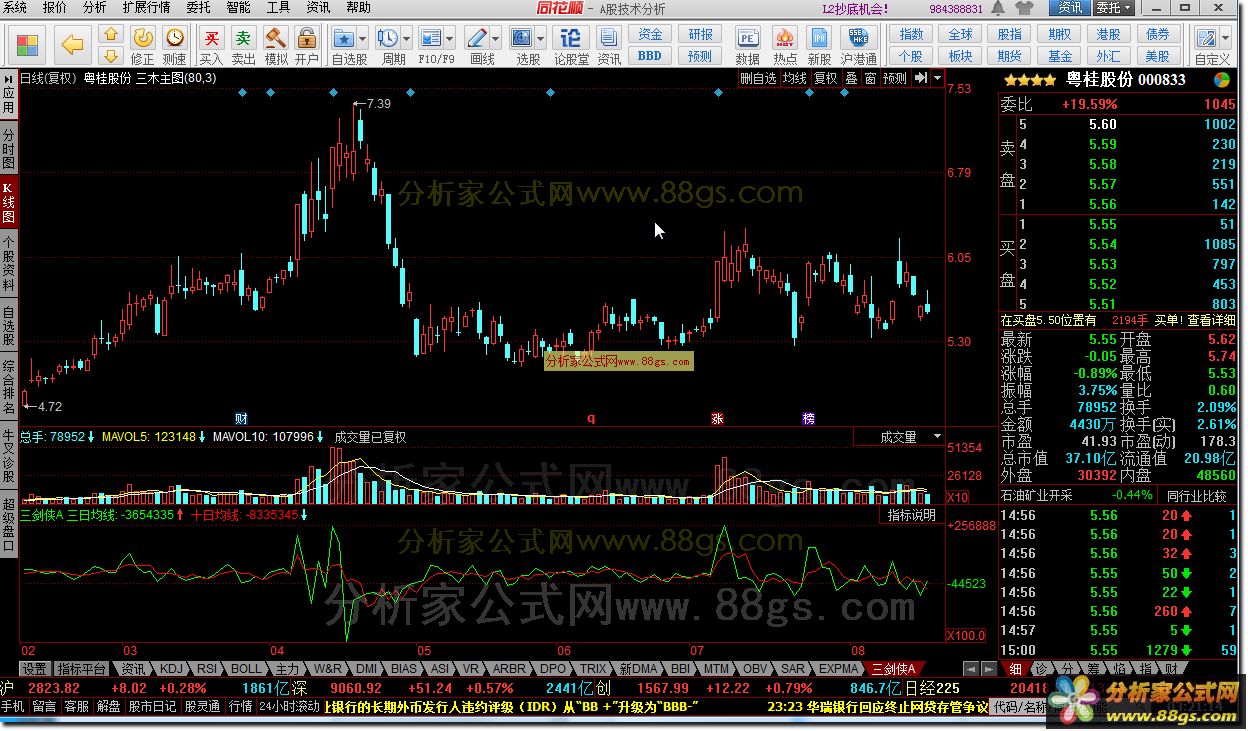The width and height of the screenshot is (1248, 731).
Task: Click the 新股 IPO icon
Action: tap(819, 39)
